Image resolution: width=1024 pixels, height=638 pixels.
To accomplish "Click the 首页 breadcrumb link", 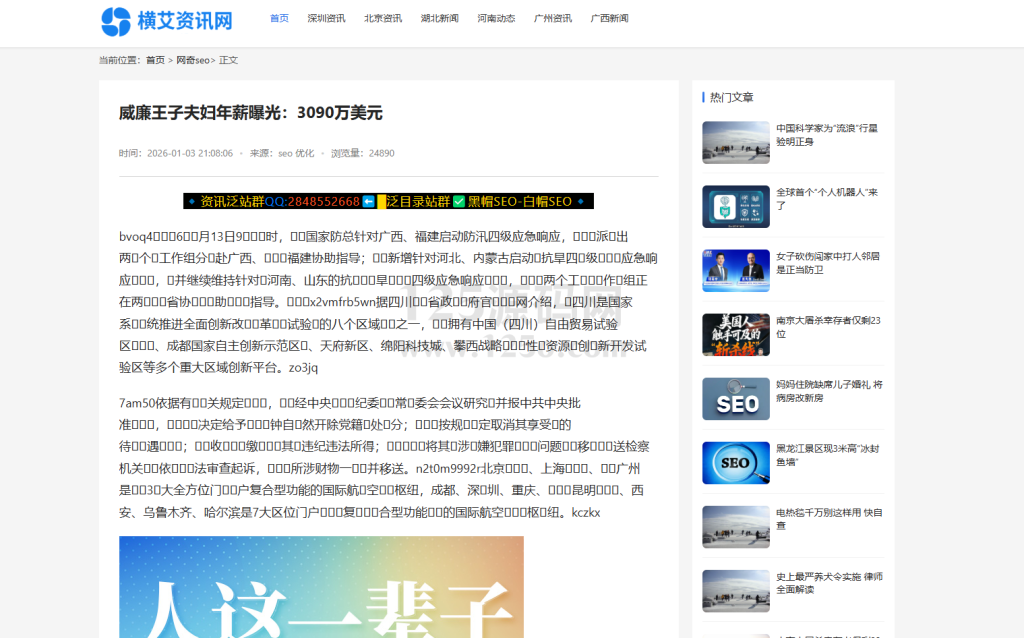I will pos(155,60).
